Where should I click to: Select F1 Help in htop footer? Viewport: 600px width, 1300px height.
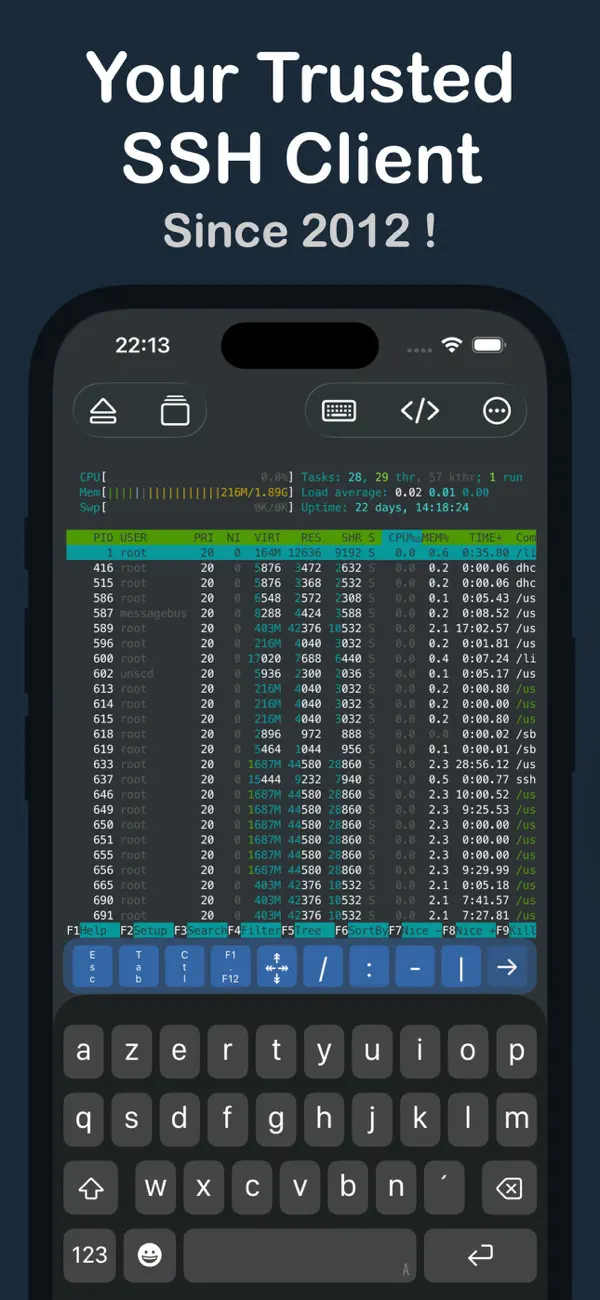(x=92, y=930)
